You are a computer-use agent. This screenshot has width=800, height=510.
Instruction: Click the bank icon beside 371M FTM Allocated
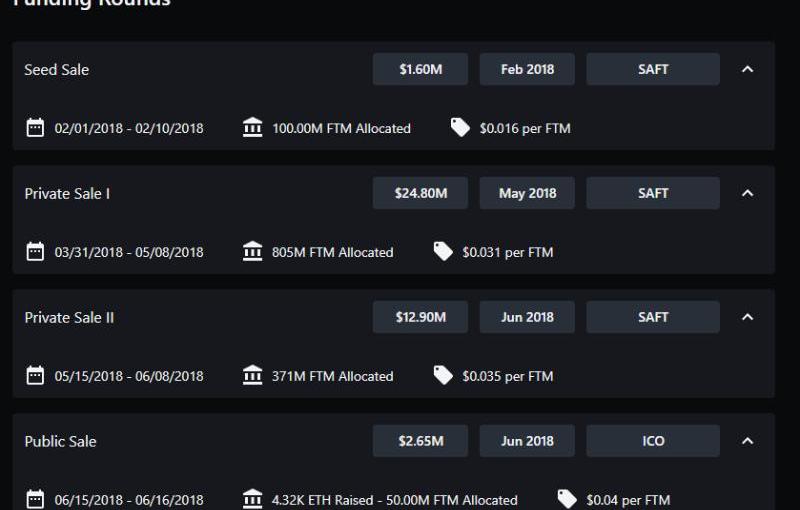point(253,376)
